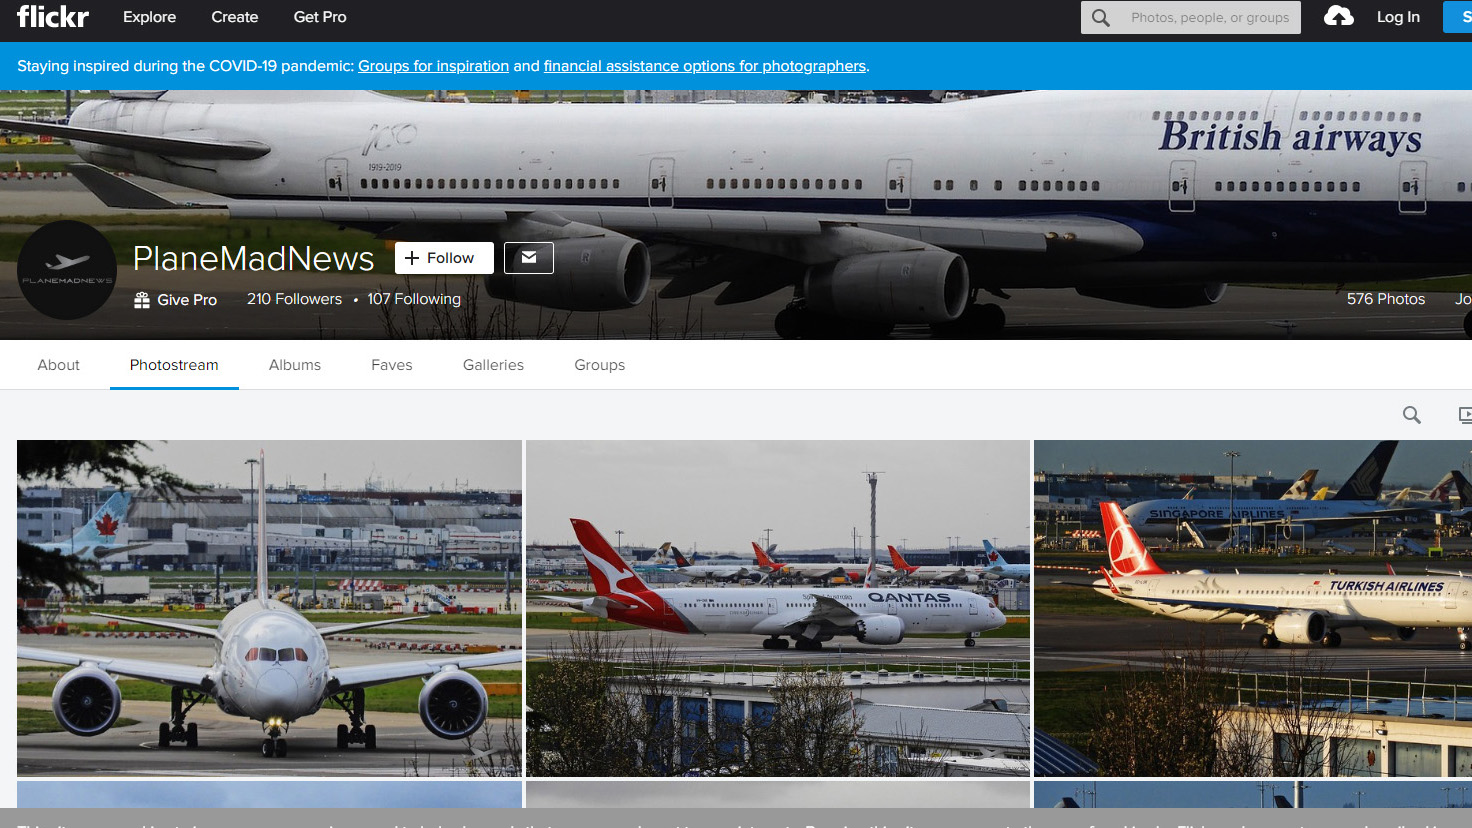Click PlaneMadNews profile avatar
1472x828 pixels.
point(67,270)
